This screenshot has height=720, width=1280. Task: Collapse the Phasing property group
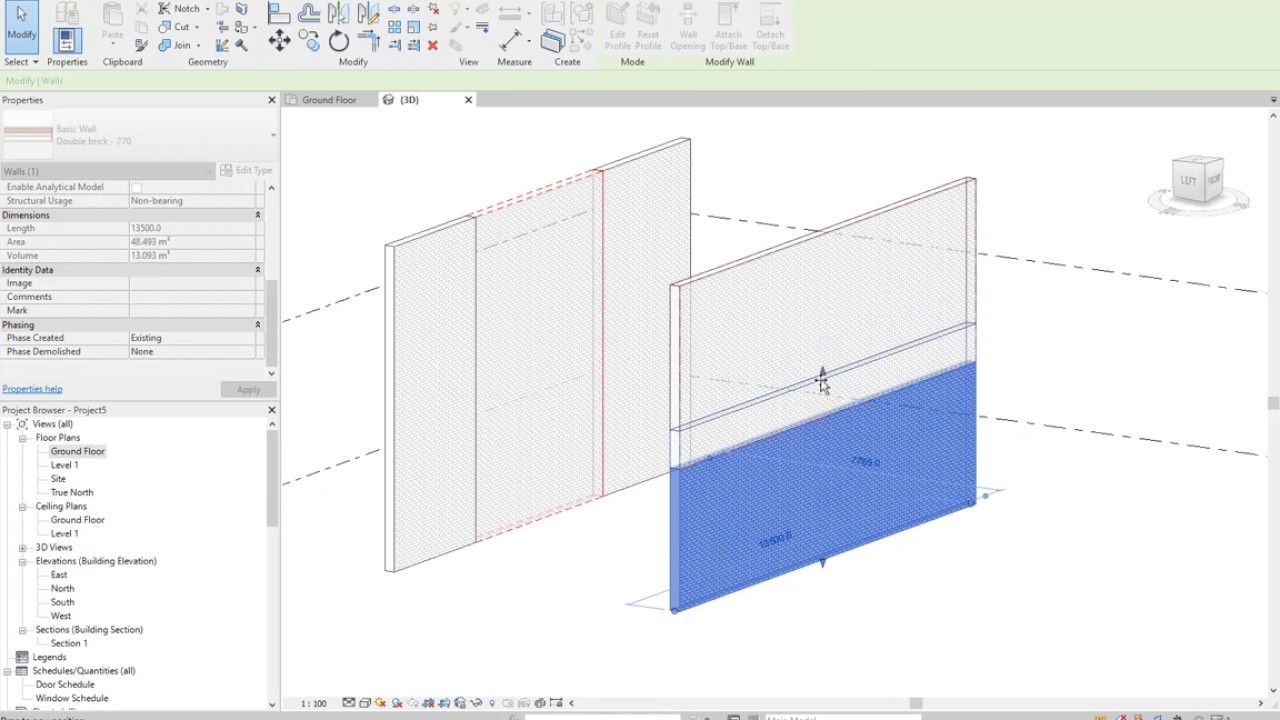[x=257, y=325]
